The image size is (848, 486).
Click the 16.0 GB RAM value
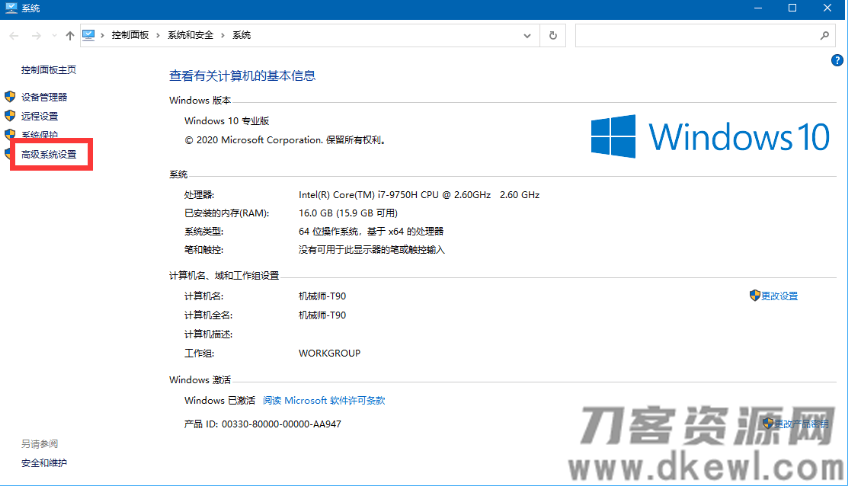pyautogui.click(x=348, y=213)
